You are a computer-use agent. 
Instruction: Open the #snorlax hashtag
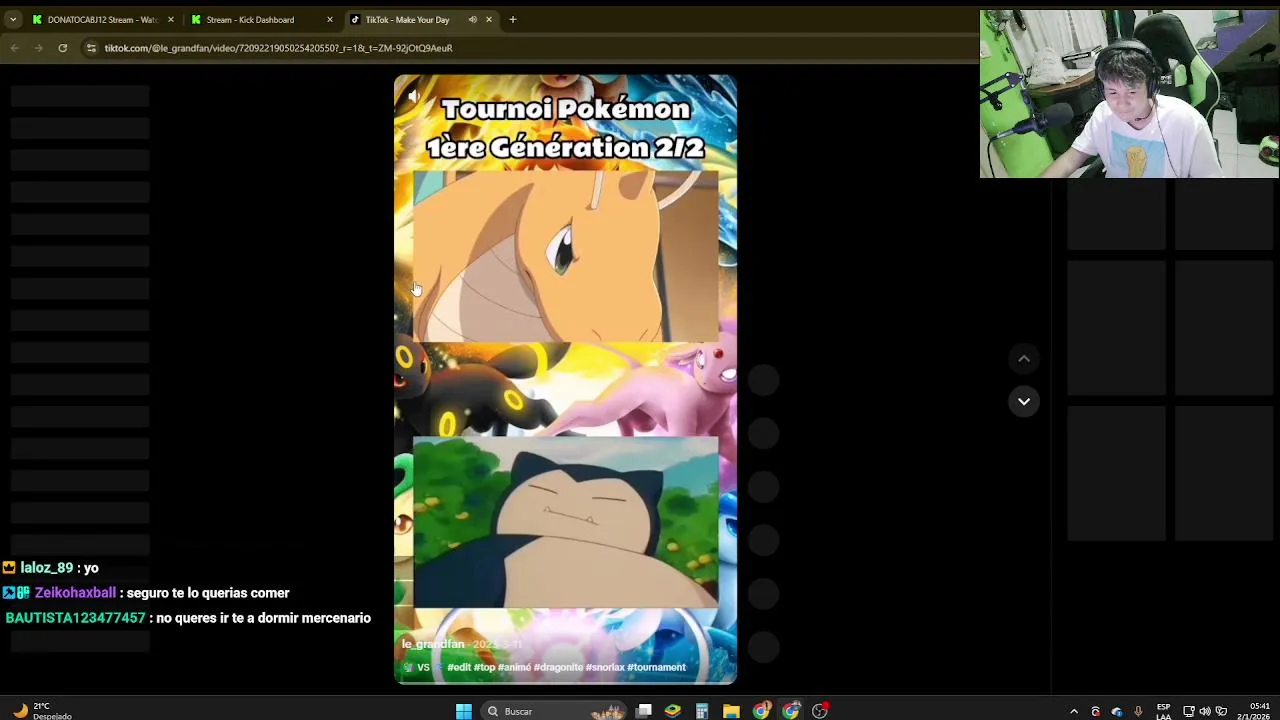pos(605,667)
